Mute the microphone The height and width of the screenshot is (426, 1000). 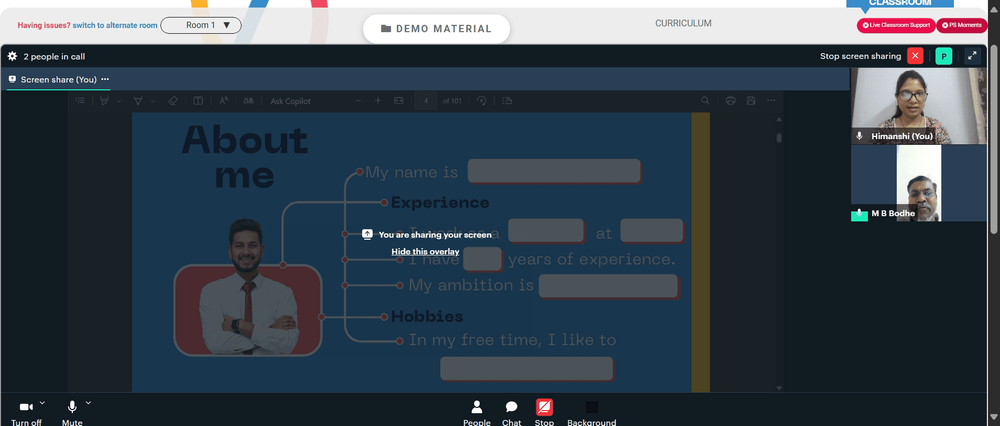(72, 413)
